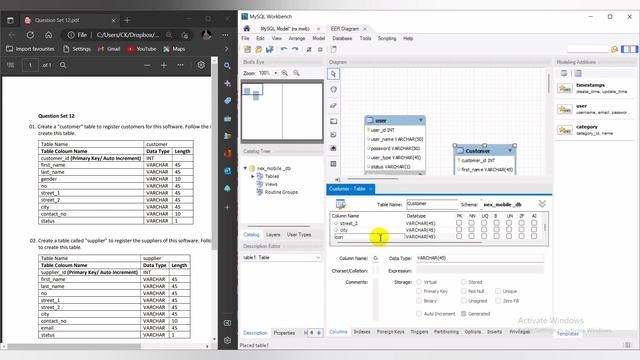The height and width of the screenshot is (360, 640).
Task: Open the PDF viewer more options menu
Action: click(180, 65)
